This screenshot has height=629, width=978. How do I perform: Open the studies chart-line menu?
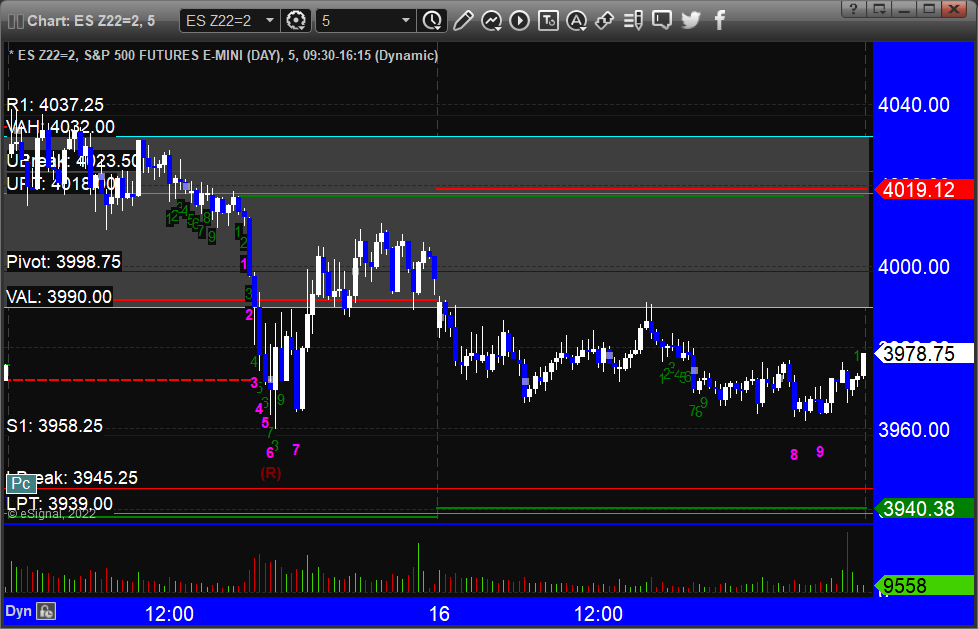point(491,21)
